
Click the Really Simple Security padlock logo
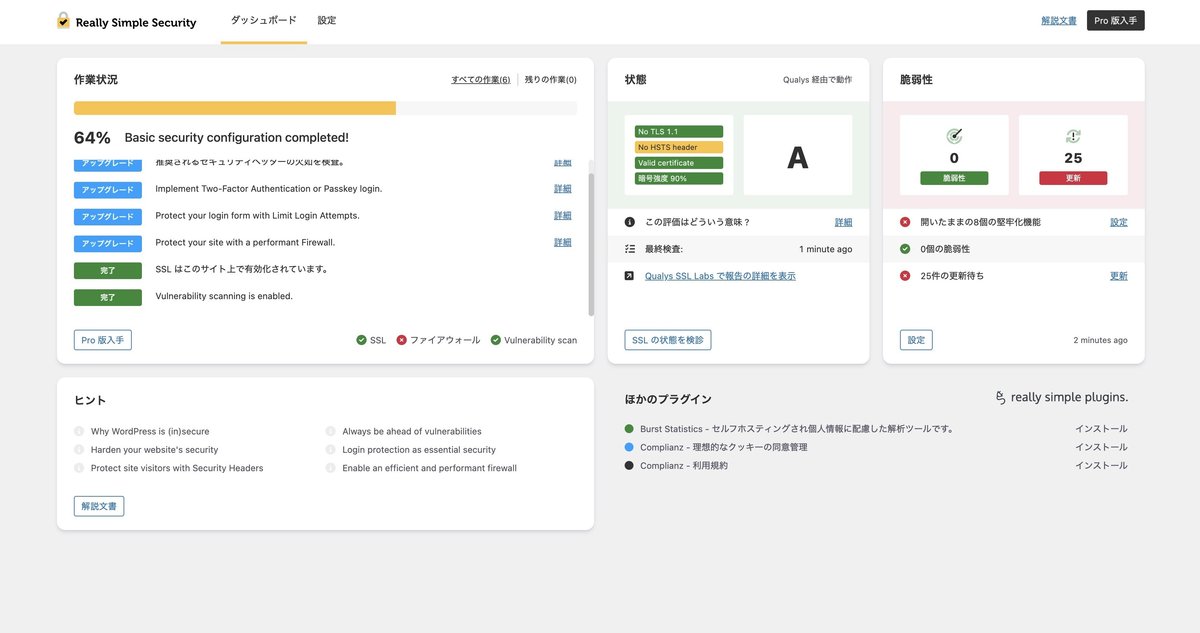(x=64, y=21)
